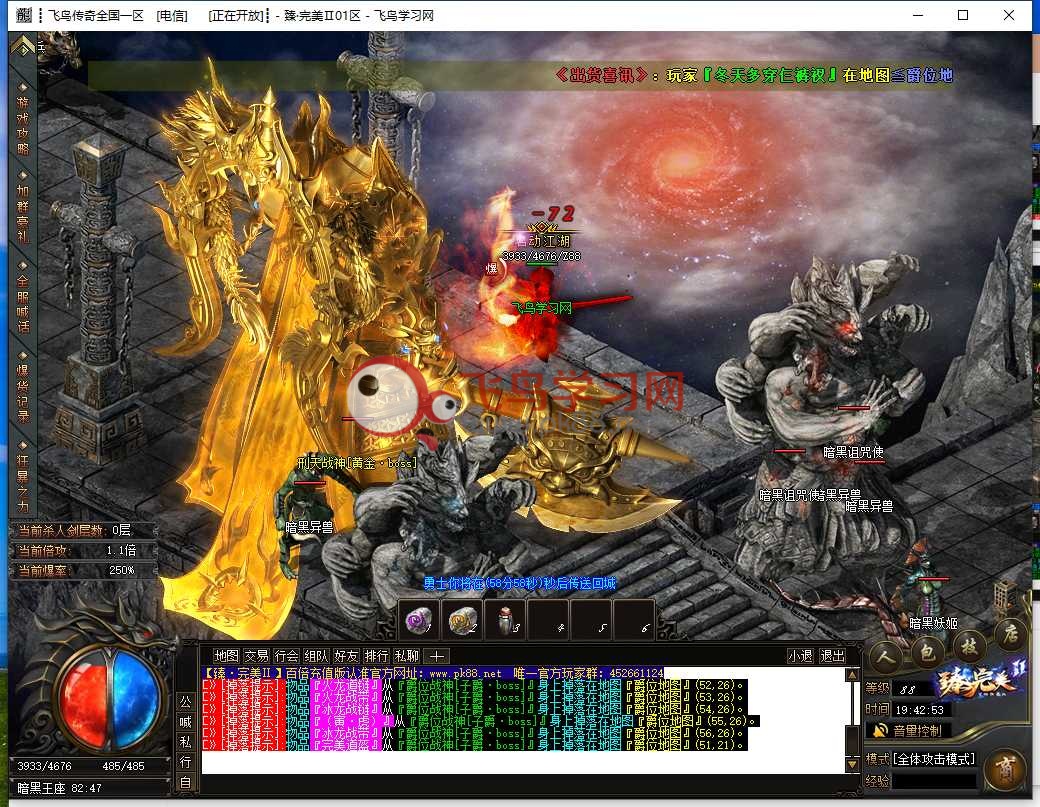Use the purple scroll in quick slot 1
This screenshot has height=807, width=1040.
pyautogui.click(x=418, y=621)
